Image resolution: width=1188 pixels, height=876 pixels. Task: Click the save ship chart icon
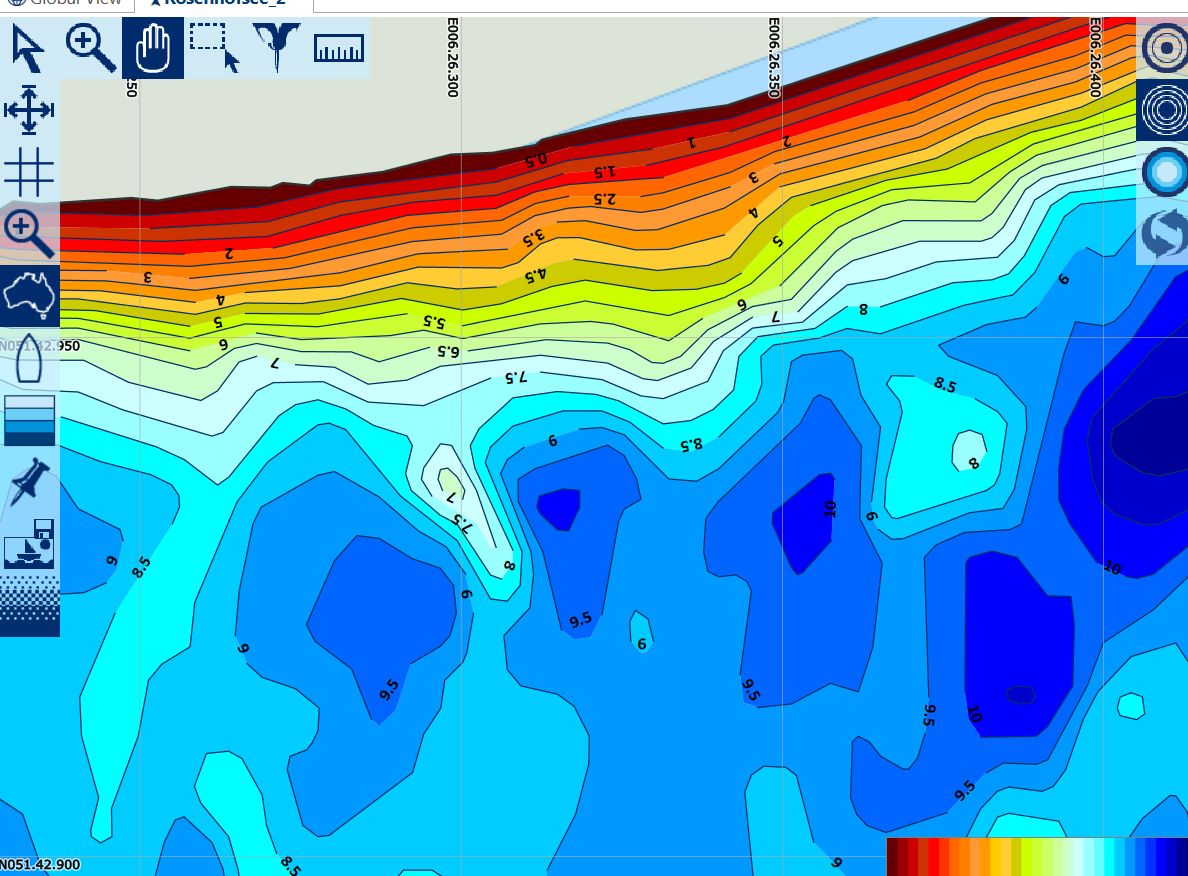click(x=29, y=544)
